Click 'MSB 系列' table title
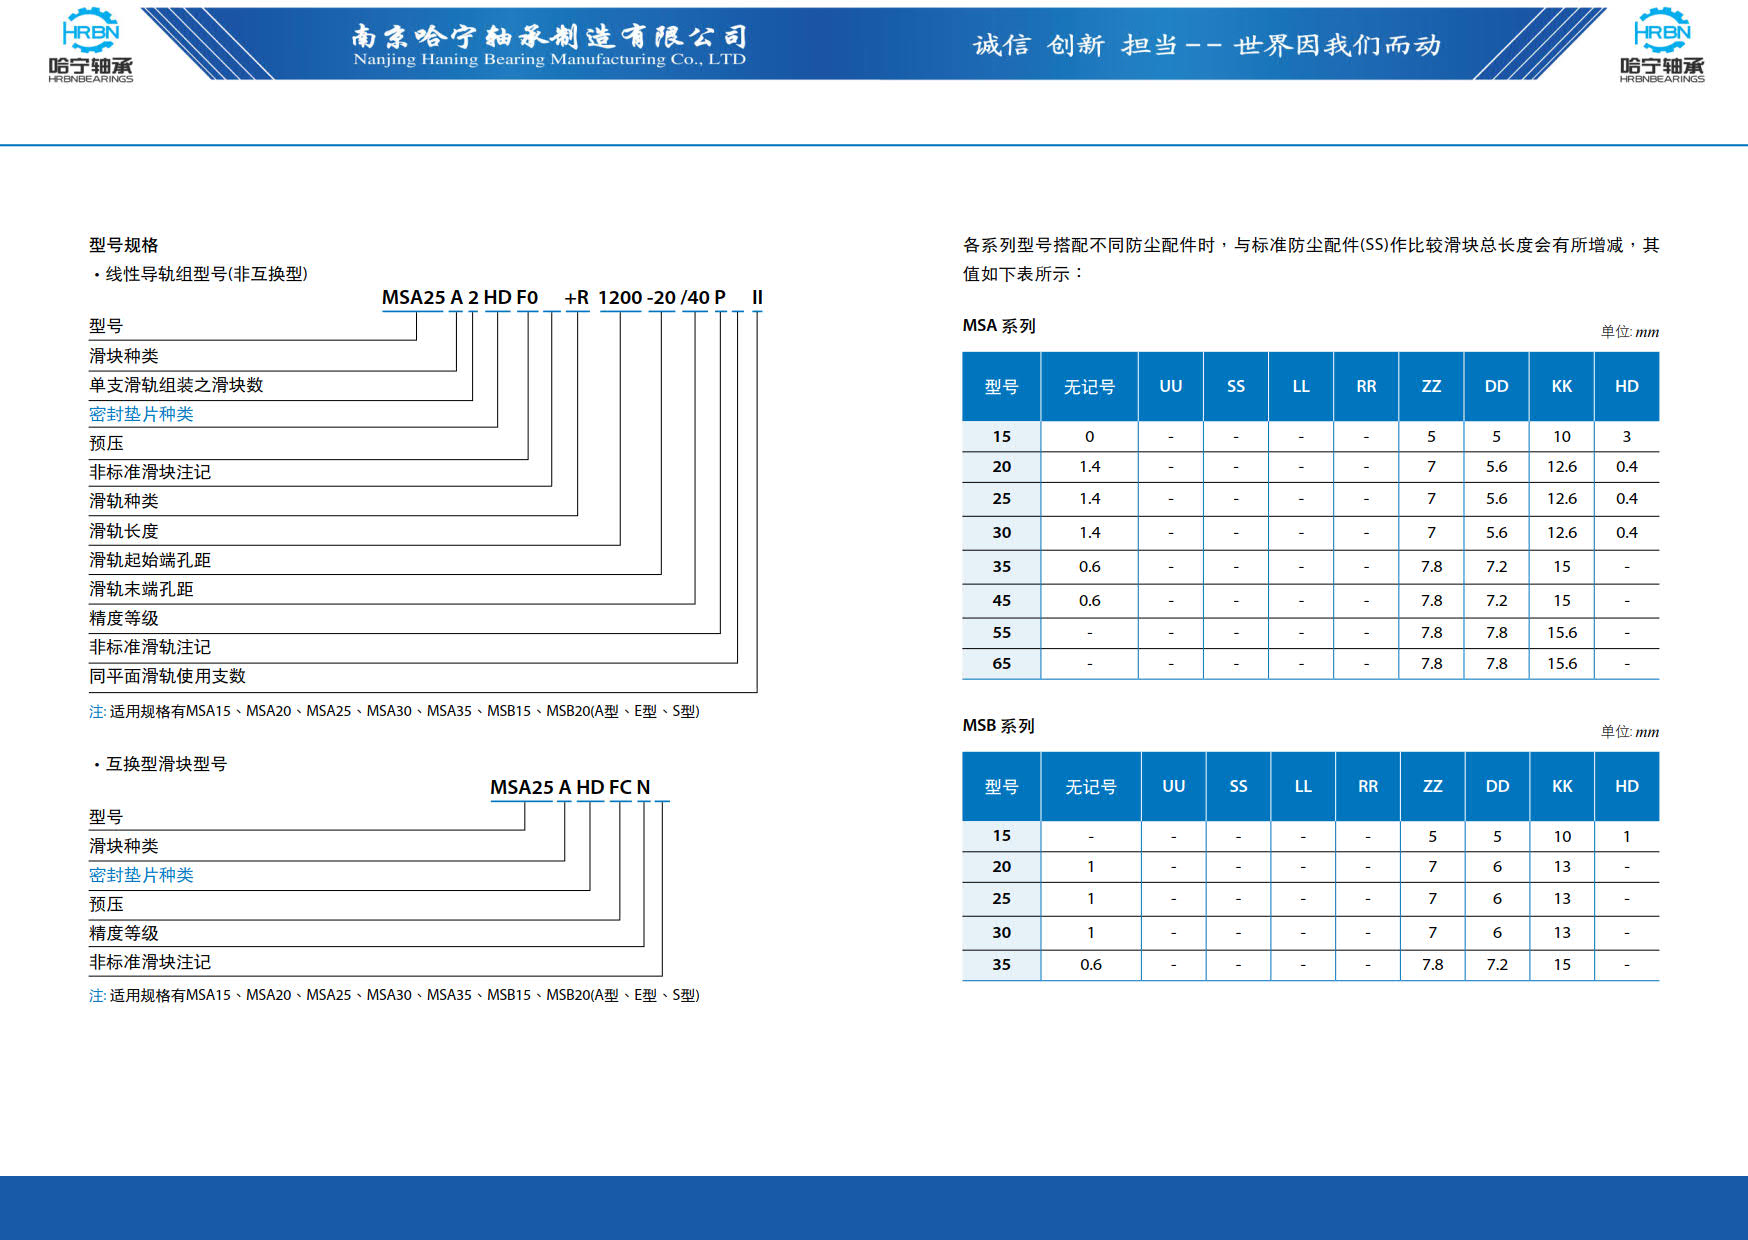The height and width of the screenshot is (1240, 1748). (998, 726)
